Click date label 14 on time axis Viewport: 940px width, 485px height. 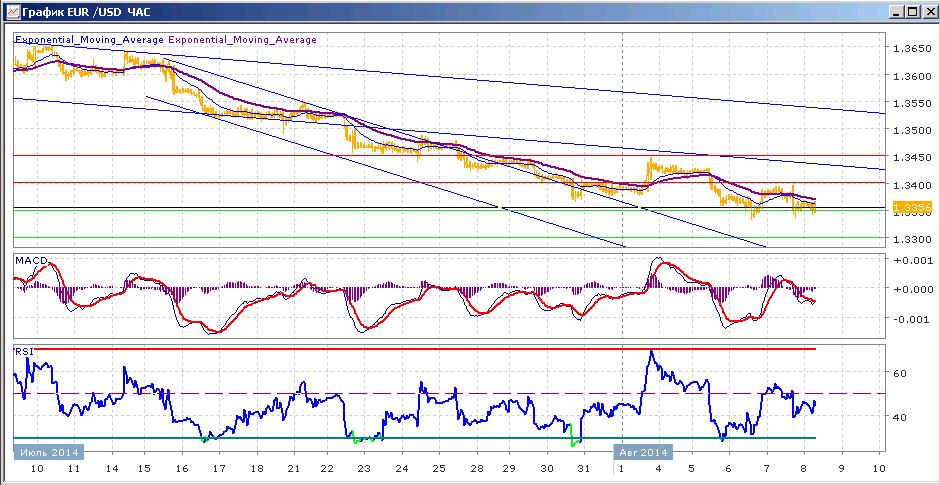click(110, 469)
